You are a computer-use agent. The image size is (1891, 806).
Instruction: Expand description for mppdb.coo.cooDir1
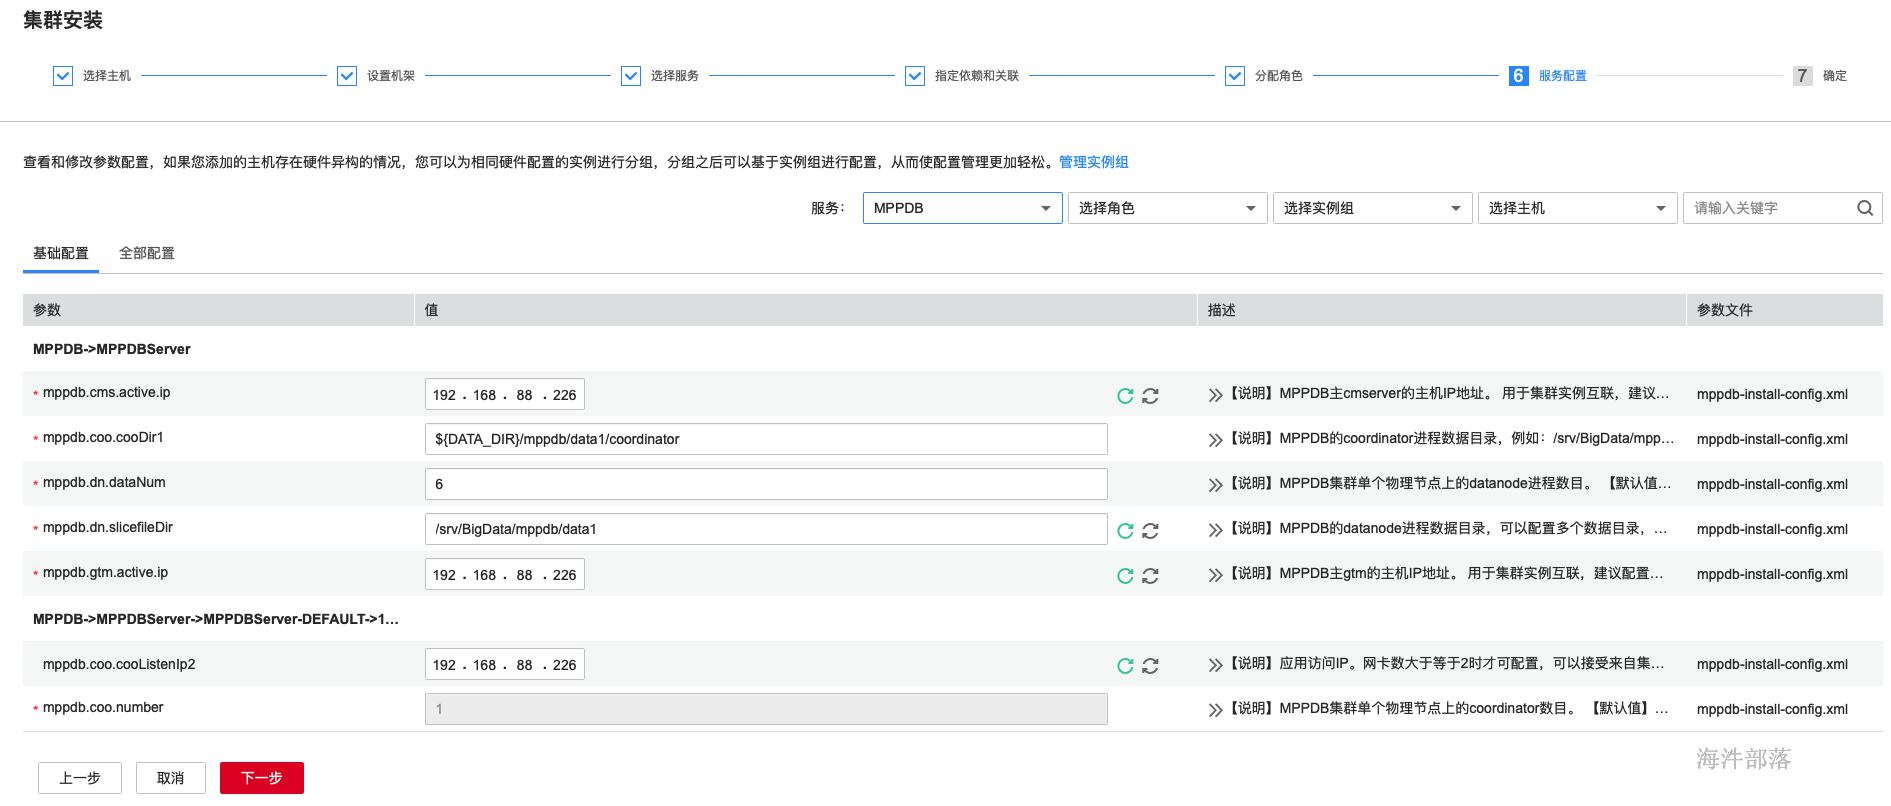1215,440
